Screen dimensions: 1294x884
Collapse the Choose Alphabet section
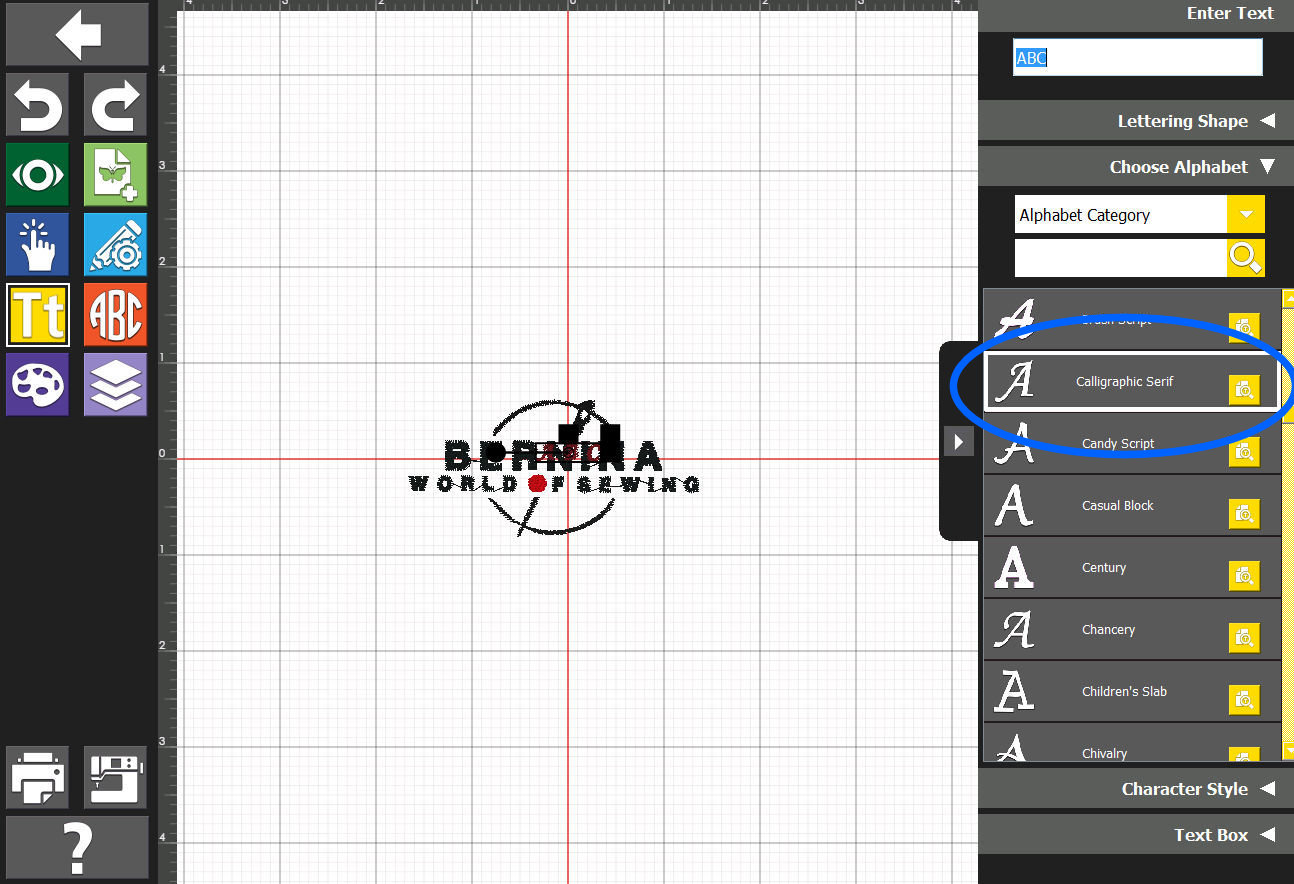tap(1135, 167)
